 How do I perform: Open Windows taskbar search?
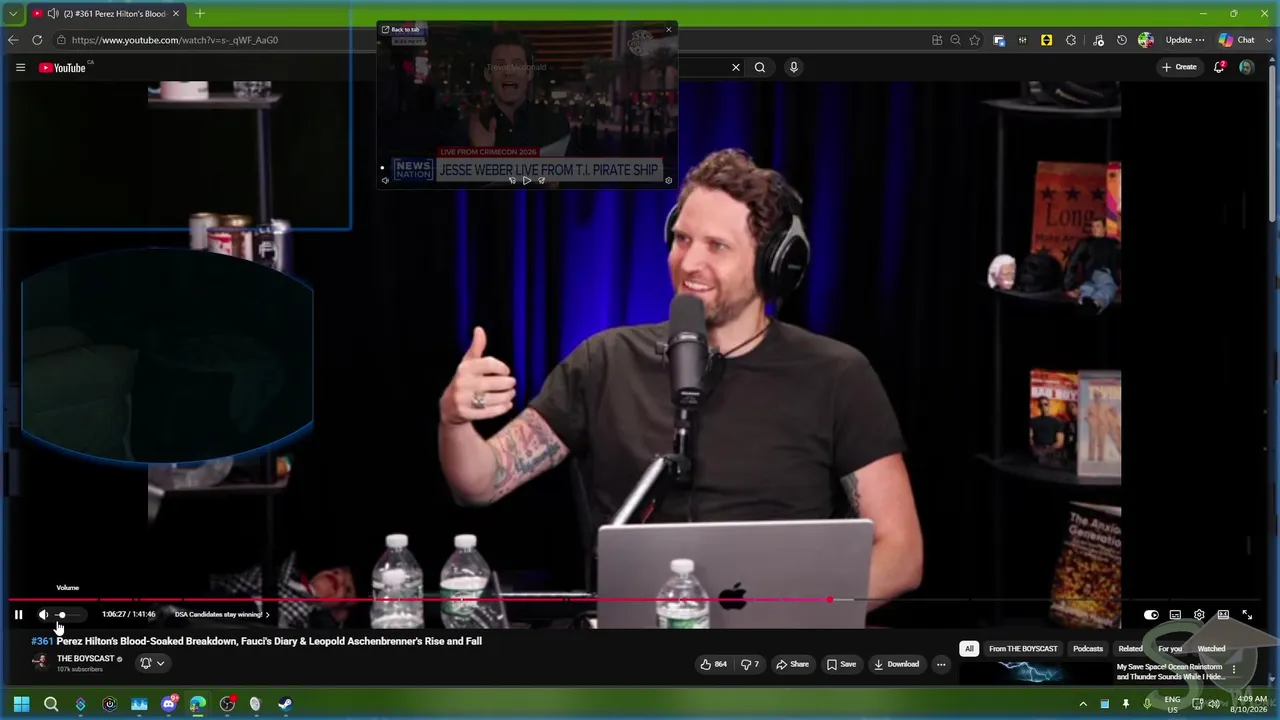(x=51, y=704)
